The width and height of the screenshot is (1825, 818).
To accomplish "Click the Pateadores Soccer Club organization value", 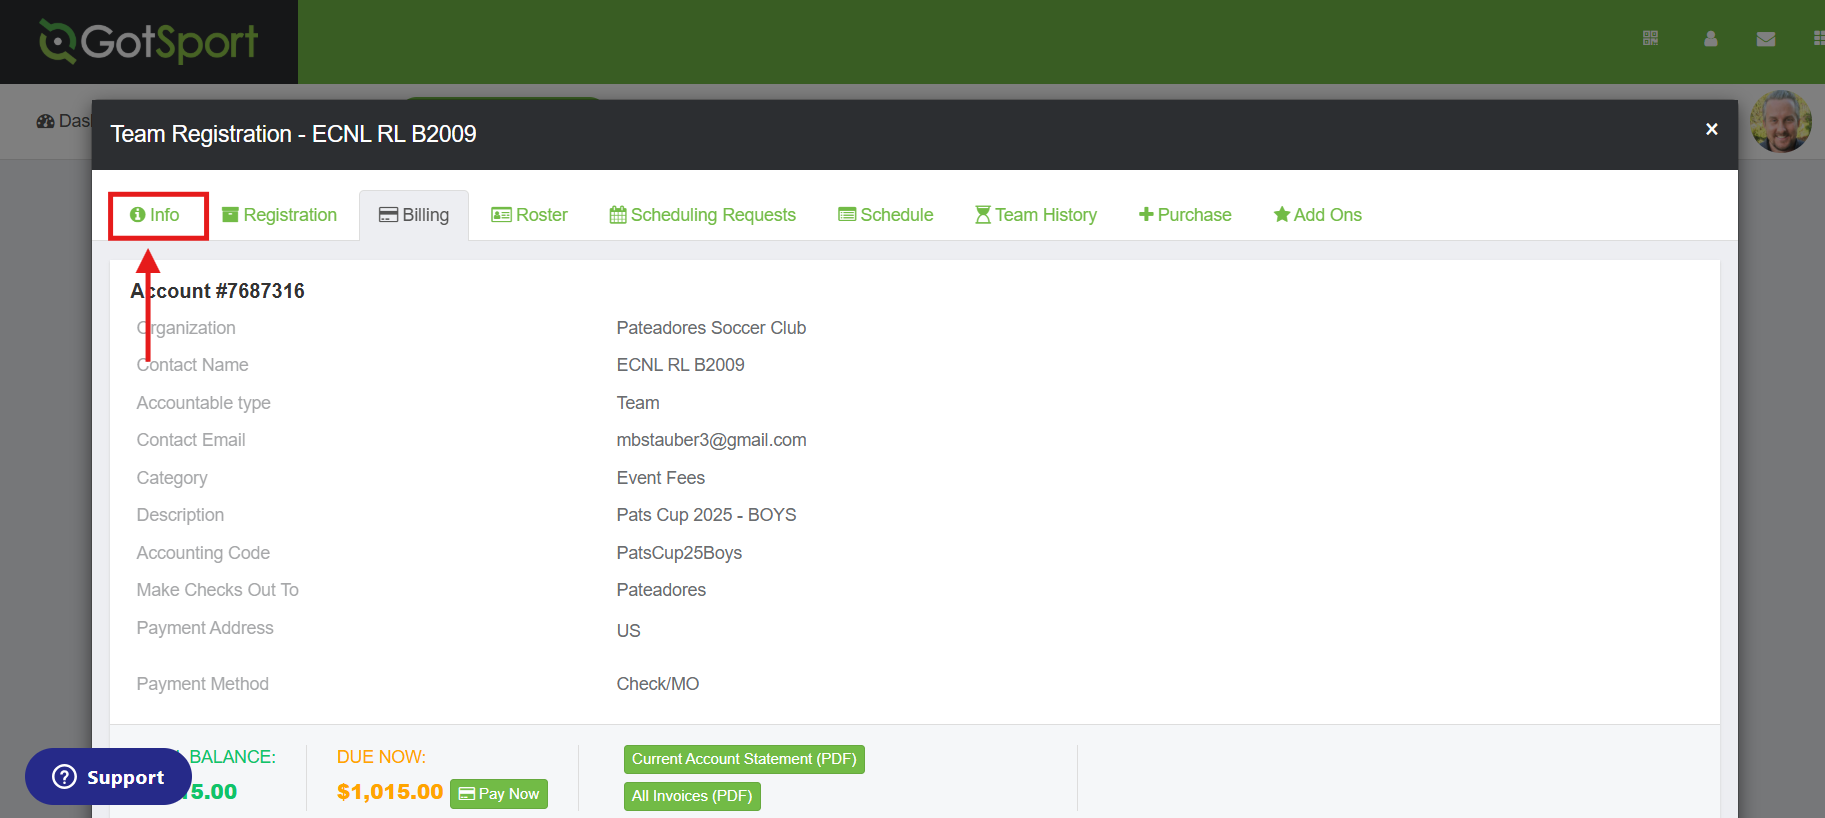I will coord(711,328).
